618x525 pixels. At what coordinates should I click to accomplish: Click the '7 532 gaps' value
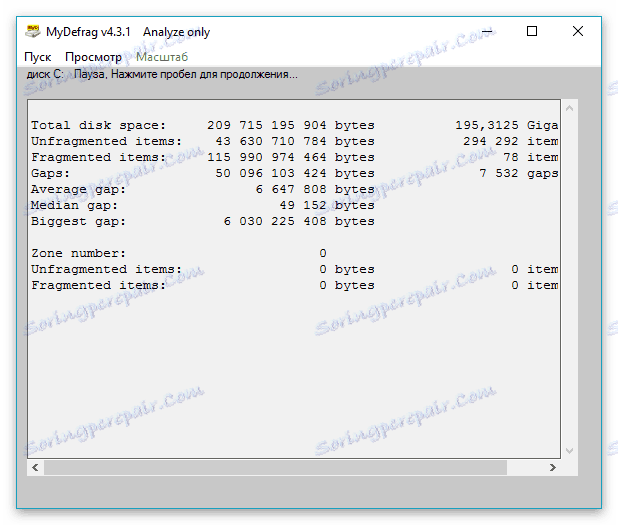[x=518, y=173]
